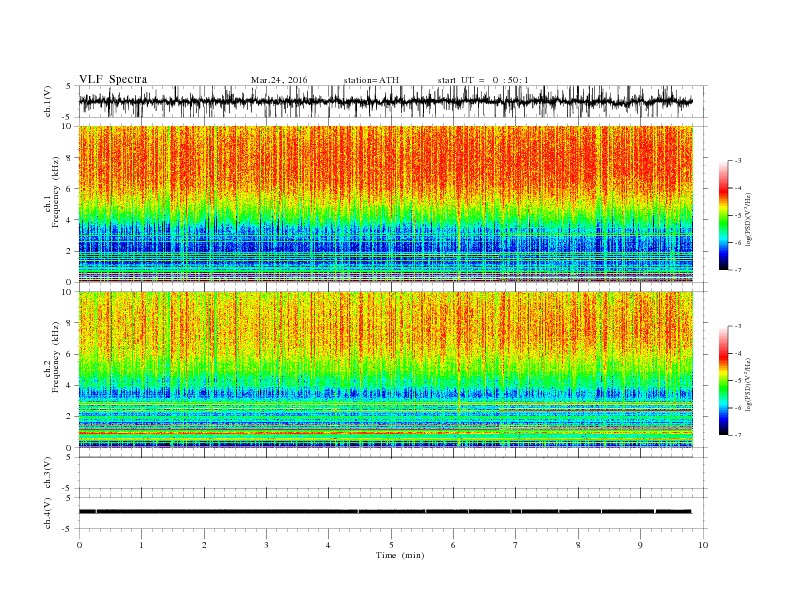Click the 'ch.3(V)' axis label

pos(48,473)
